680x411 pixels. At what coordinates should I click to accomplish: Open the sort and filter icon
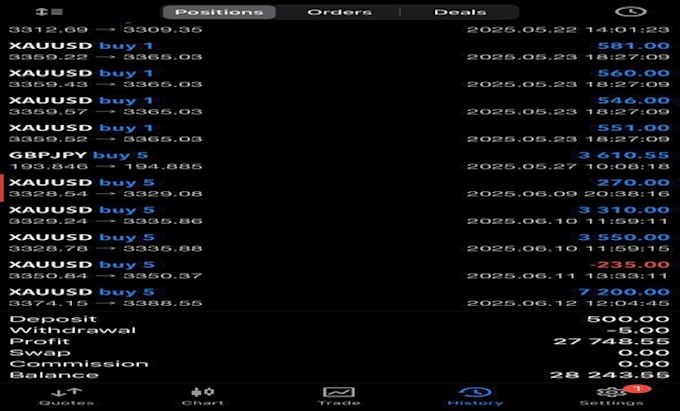[x=49, y=12]
